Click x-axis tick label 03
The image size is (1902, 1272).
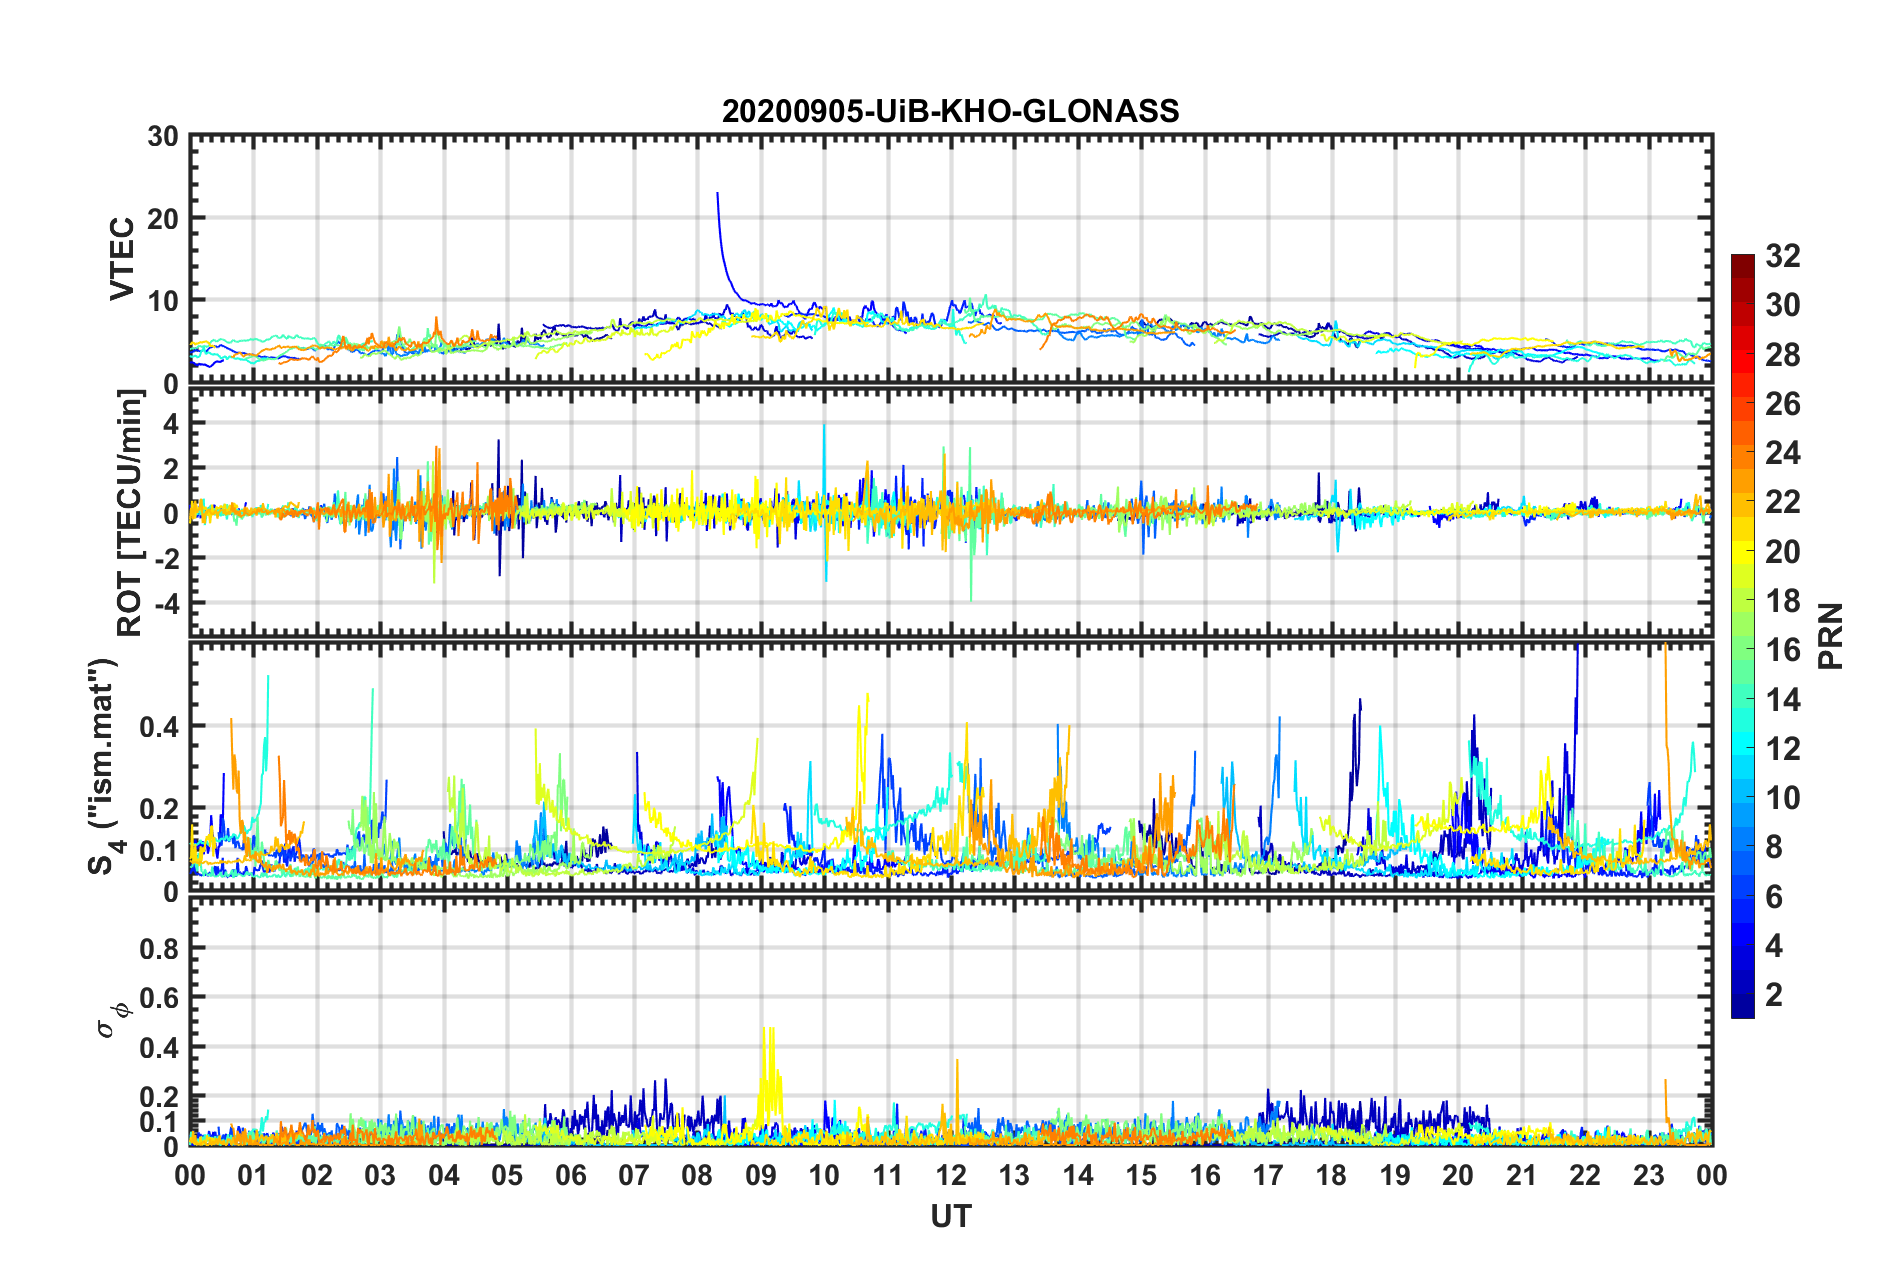(x=380, y=1175)
